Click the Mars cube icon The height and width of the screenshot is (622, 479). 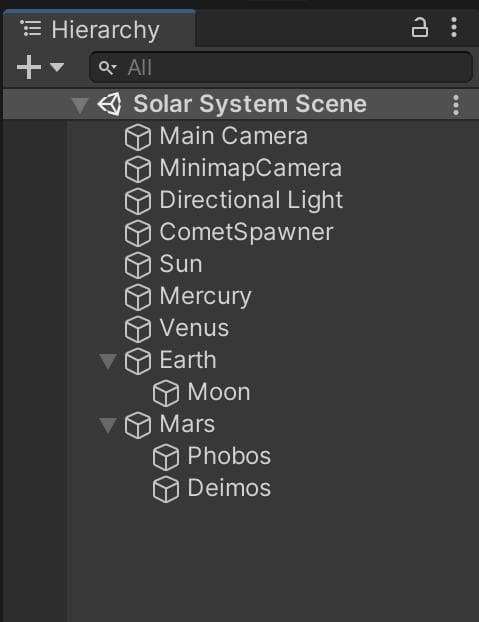[x=138, y=425]
